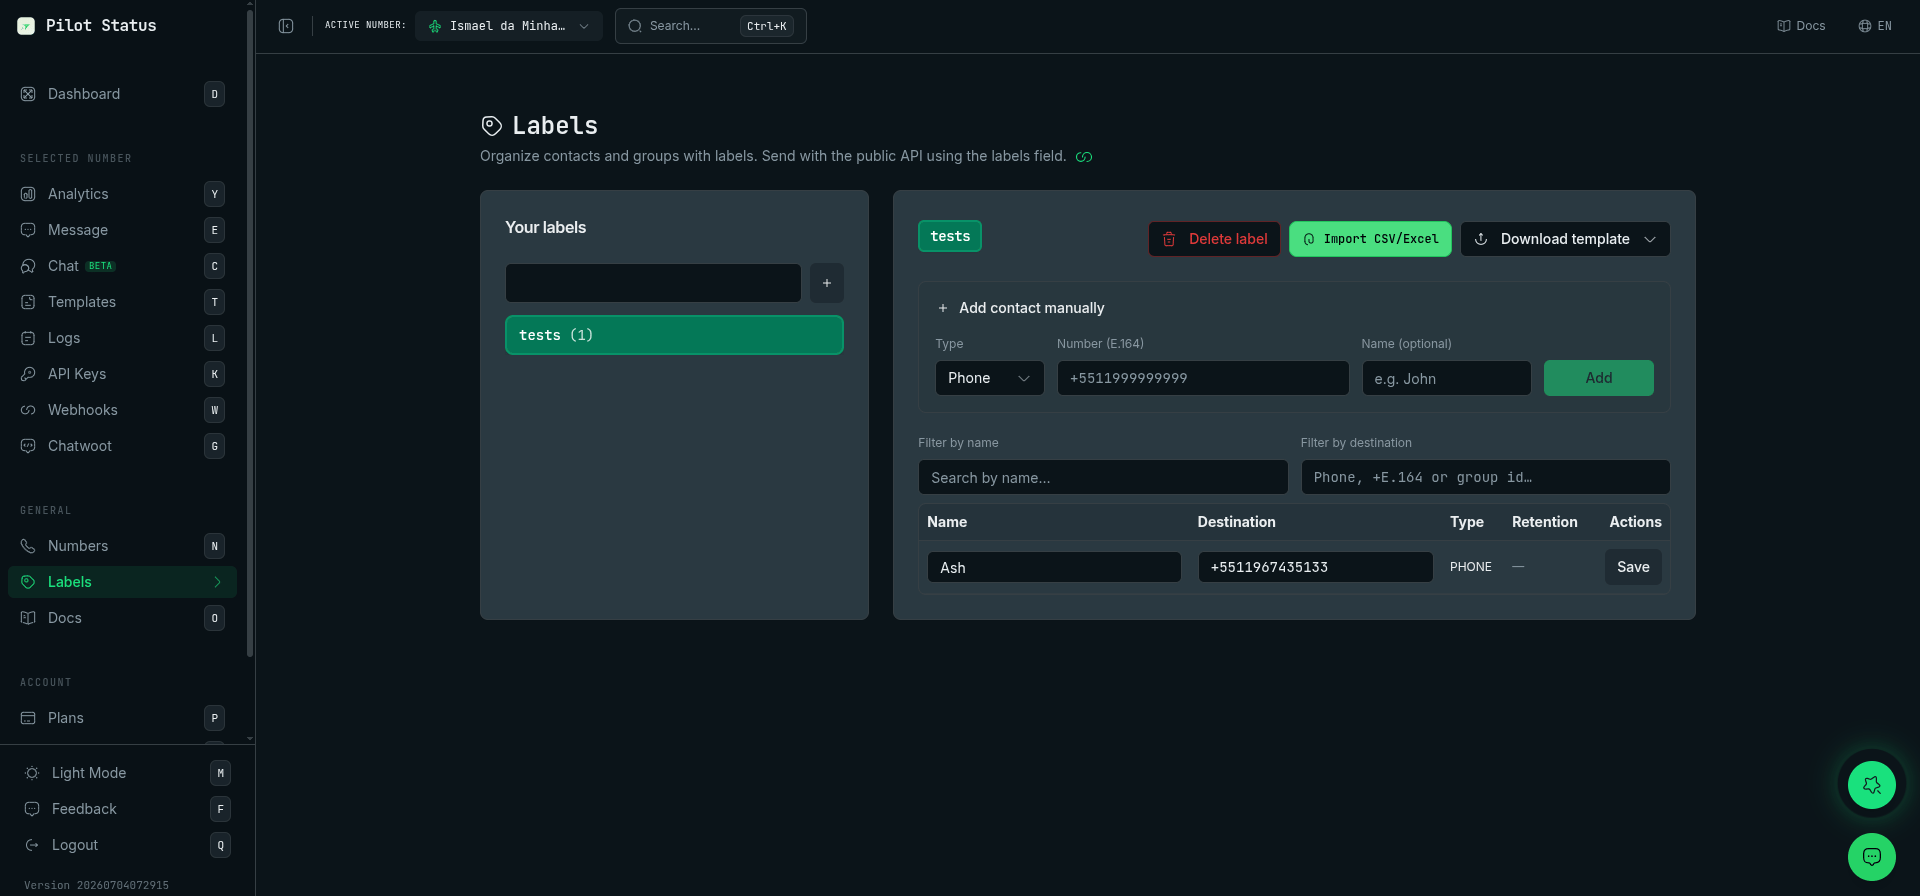Click the top bar Docs book icon
Image resolution: width=1920 pixels, height=896 pixels.
tap(1784, 26)
